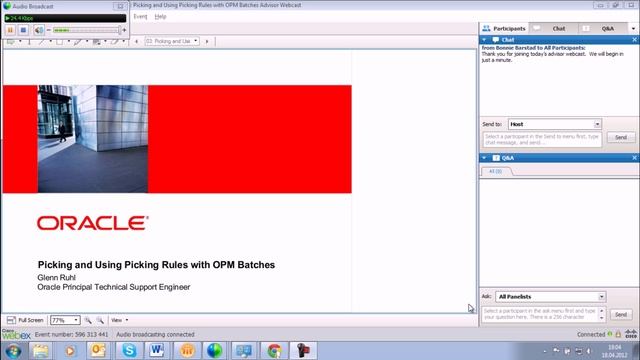Close the Chat panel

click(x=634, y=40)
